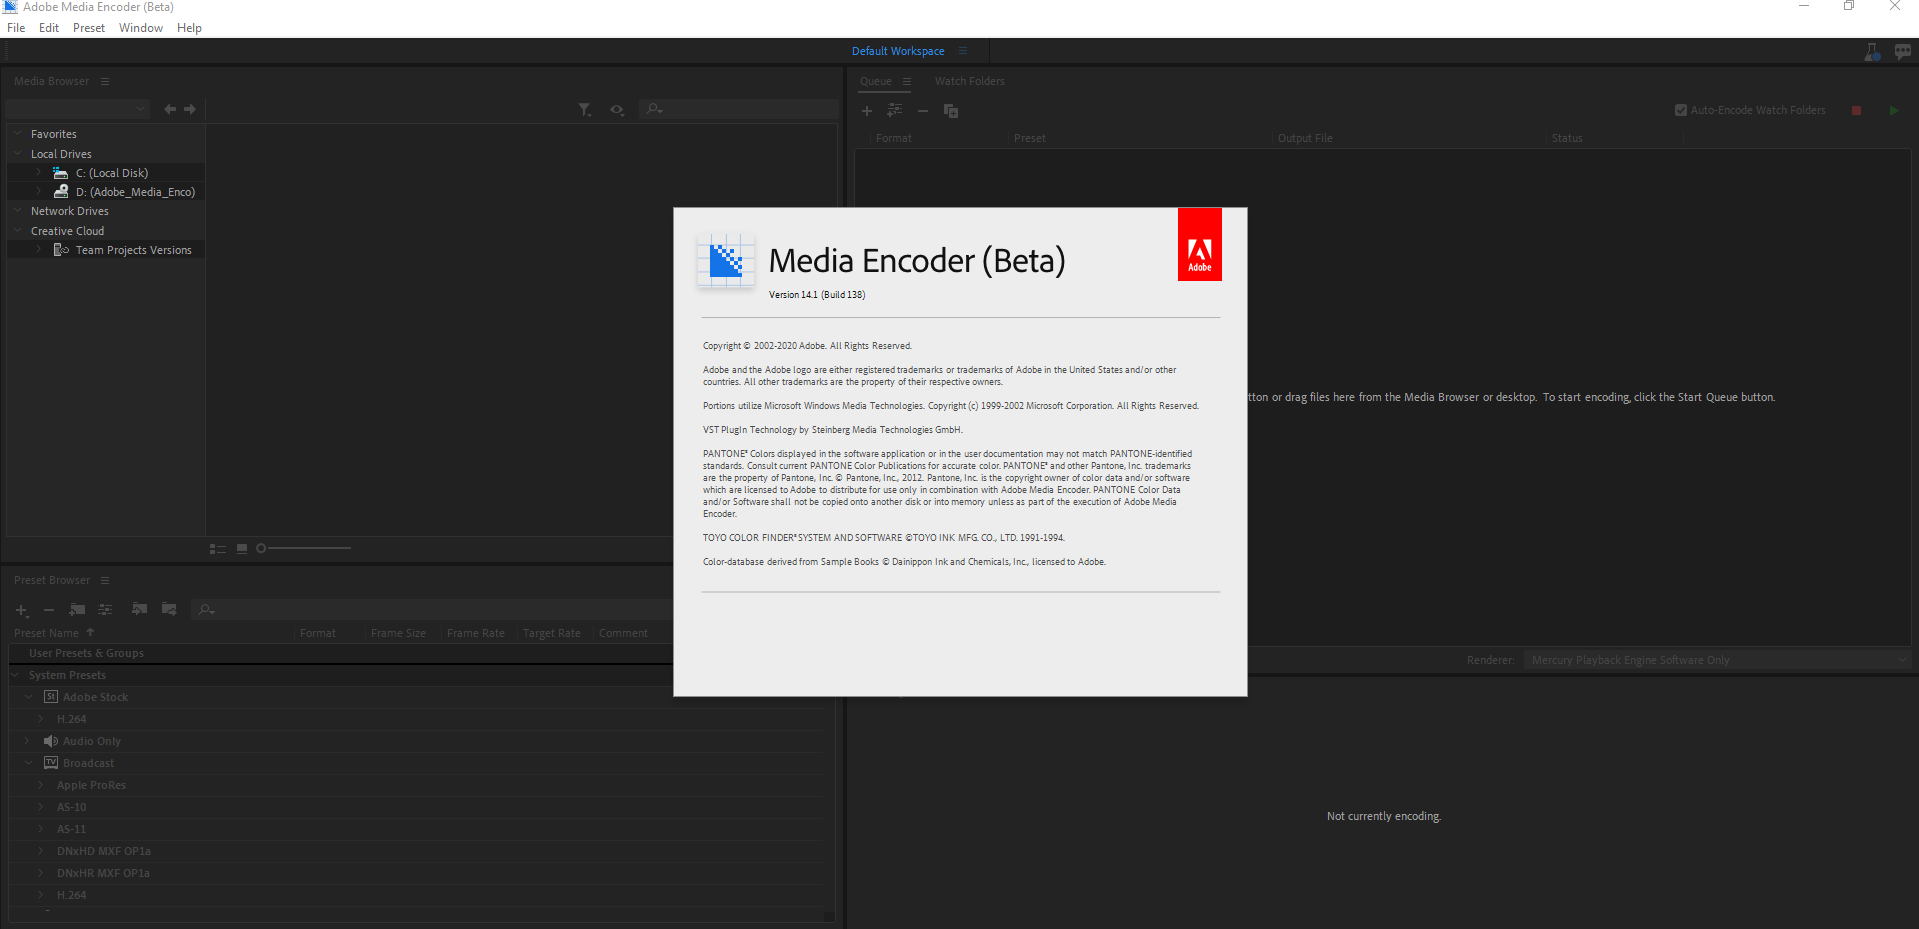Expand the C: (Local Disk) drive
This screenshot has width=1919, height=929.
pos(39,173)
